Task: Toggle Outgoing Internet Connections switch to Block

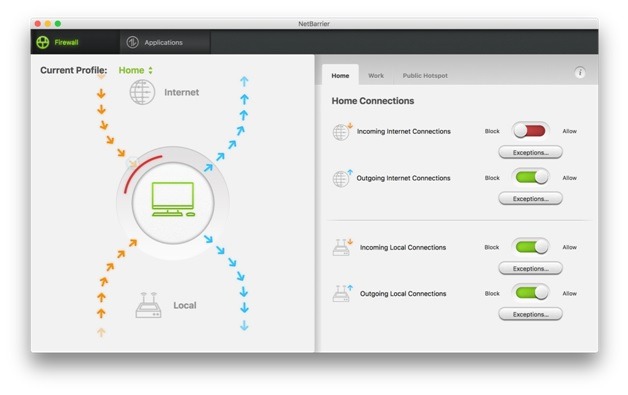Action: pyautogui.click(x=530, y=177)
